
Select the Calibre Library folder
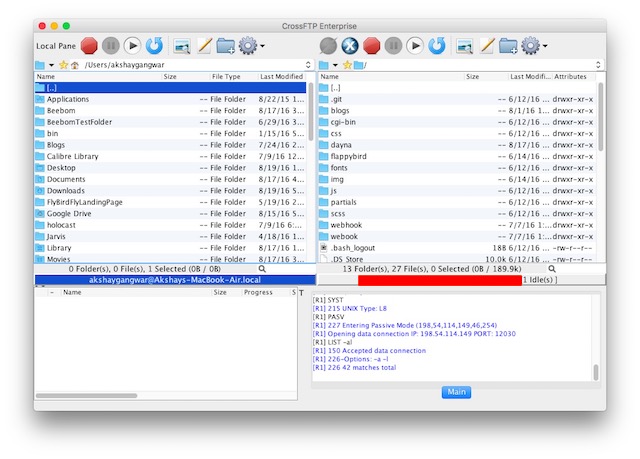click(x=170, y=156)
